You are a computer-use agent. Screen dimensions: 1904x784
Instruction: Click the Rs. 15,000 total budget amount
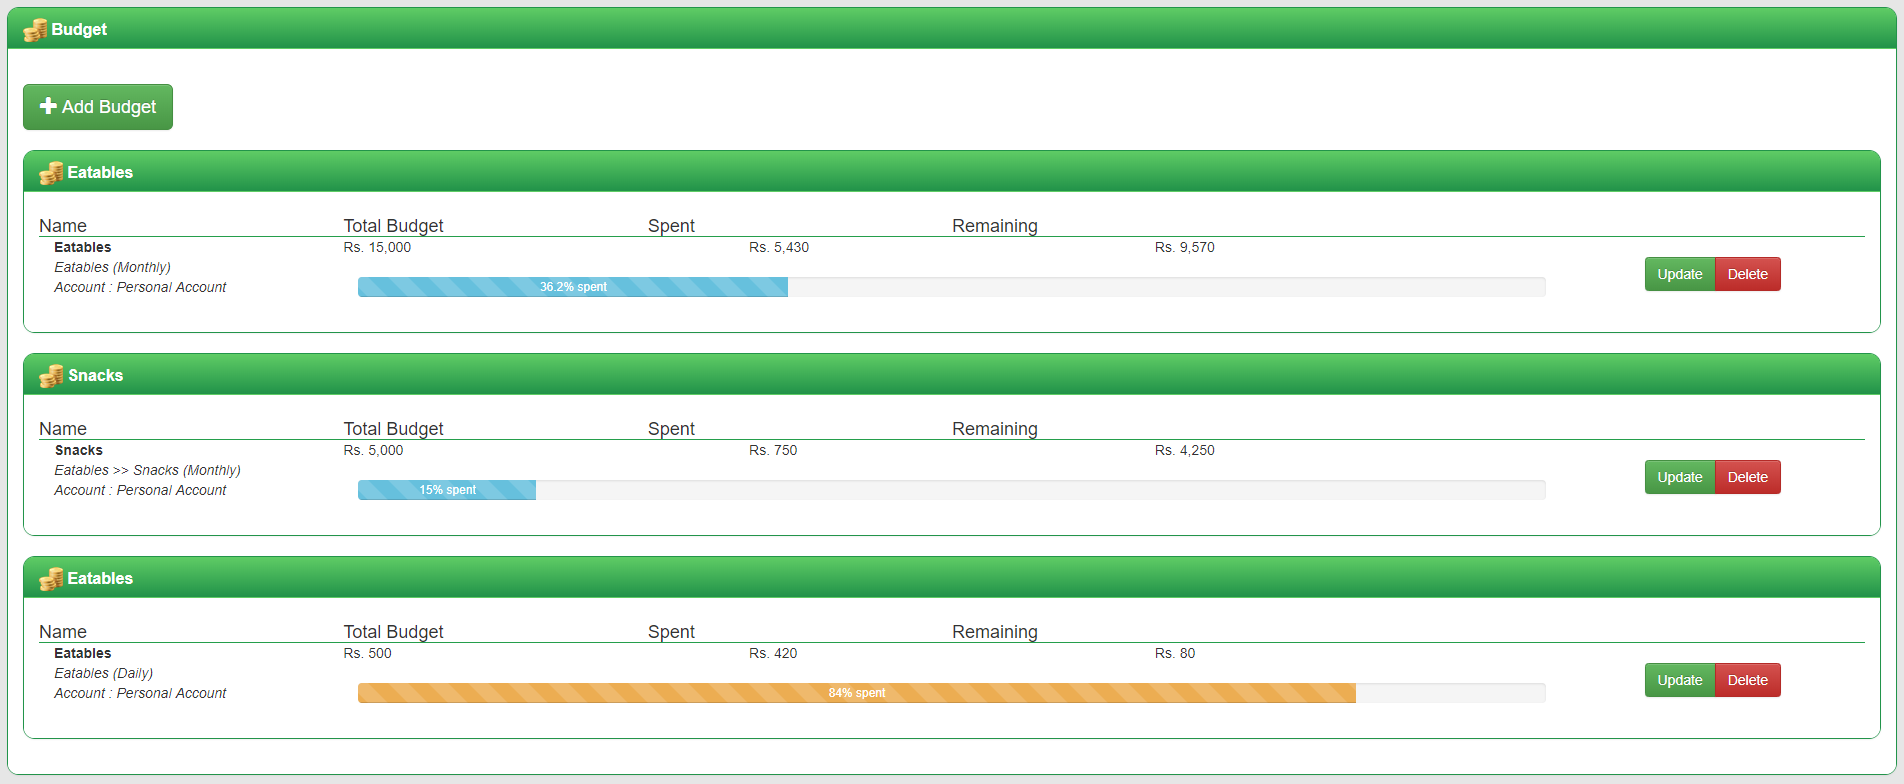point(377,247)
